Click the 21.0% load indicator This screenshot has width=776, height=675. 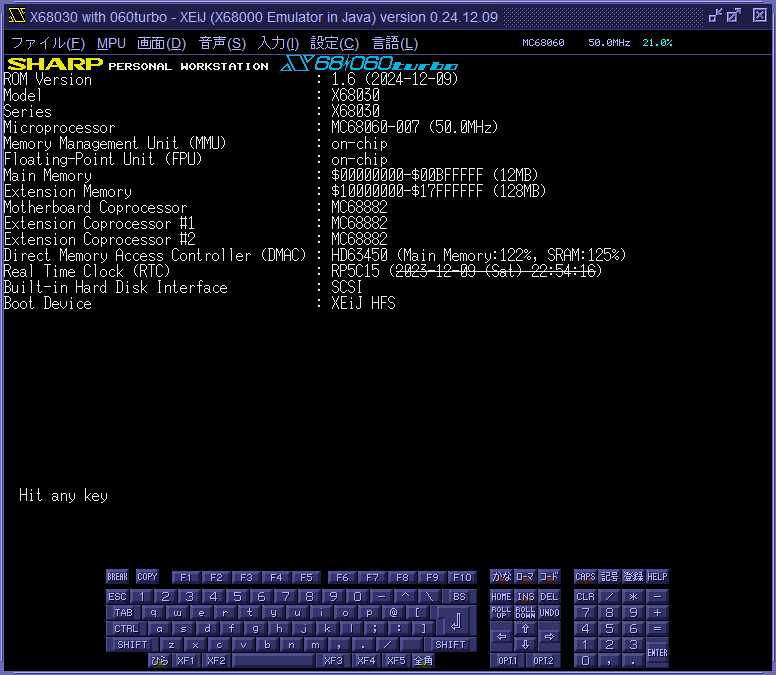pyautogui.click(x=657, y=43)
